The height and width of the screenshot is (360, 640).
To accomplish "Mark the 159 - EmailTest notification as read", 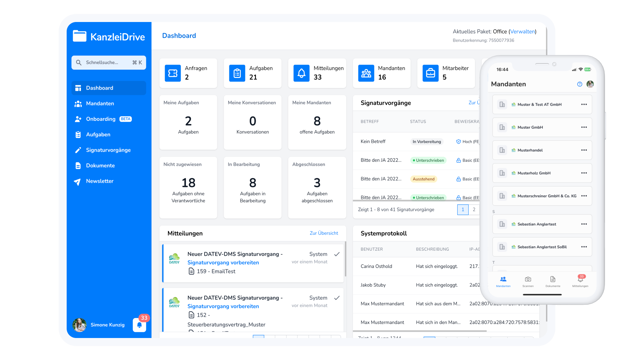I will coord(337,254).
